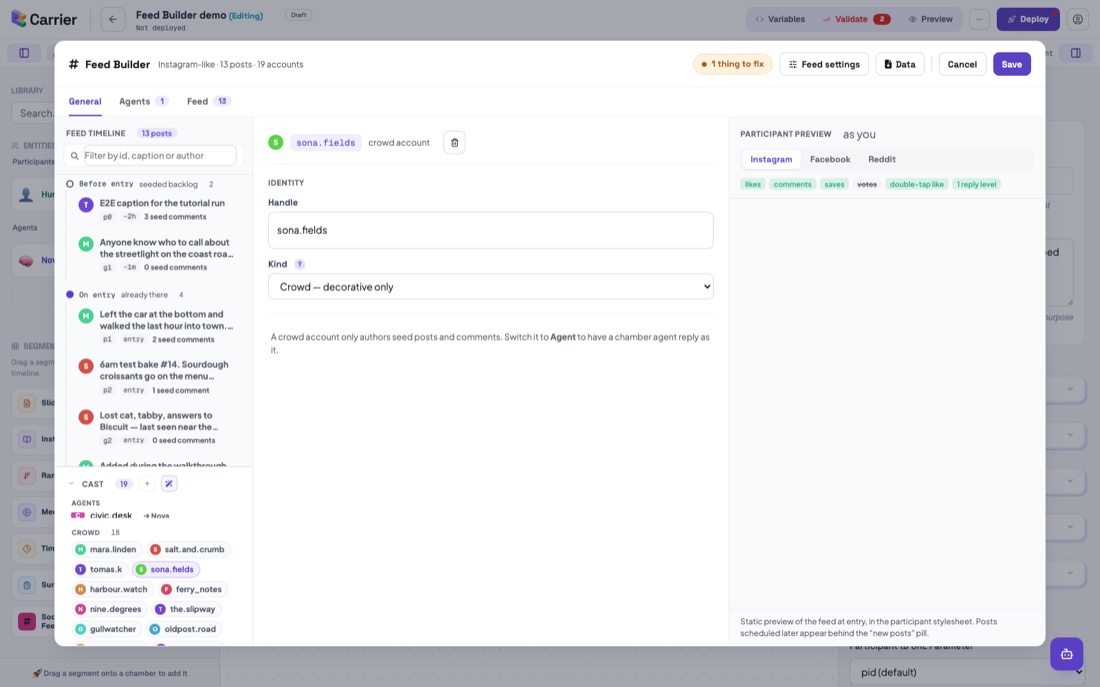Open the user profile icon
The width and height of the screenshot is (1100, 687).
(1078, 19)
